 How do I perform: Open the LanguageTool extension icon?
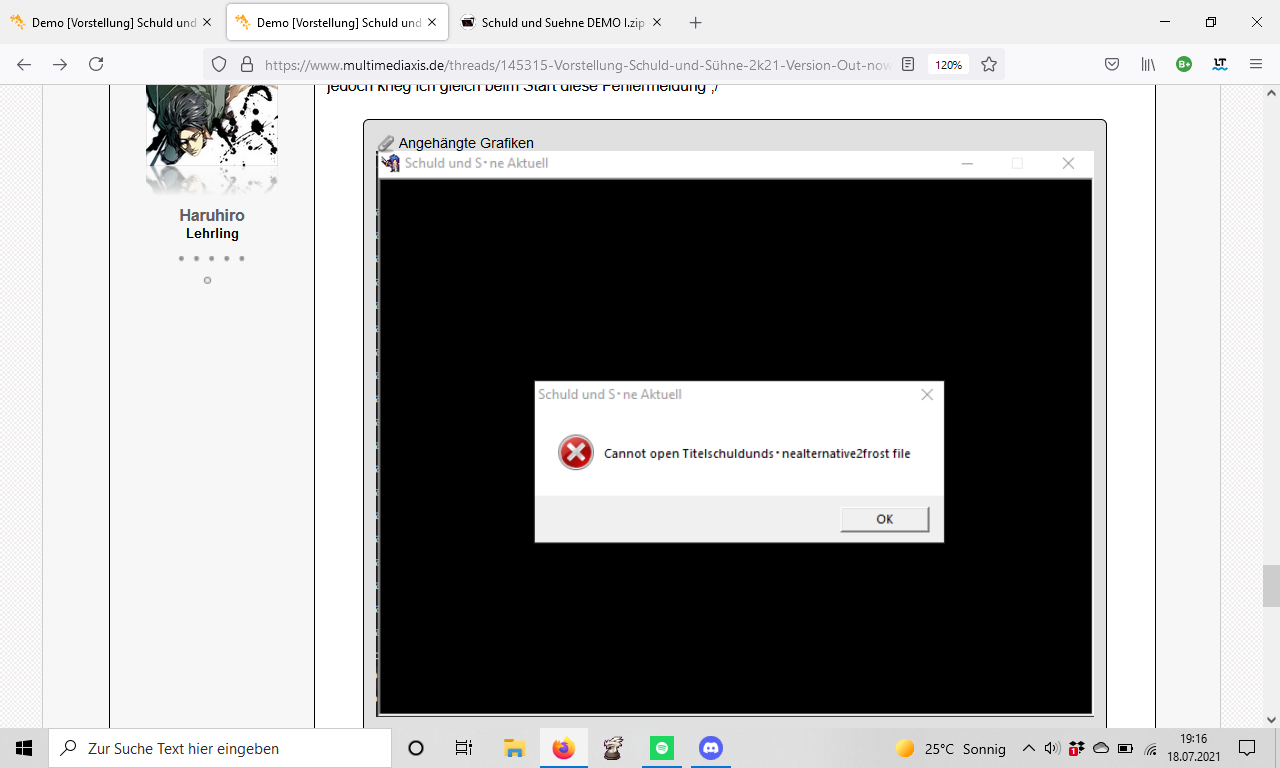(x=1219, y=64)
